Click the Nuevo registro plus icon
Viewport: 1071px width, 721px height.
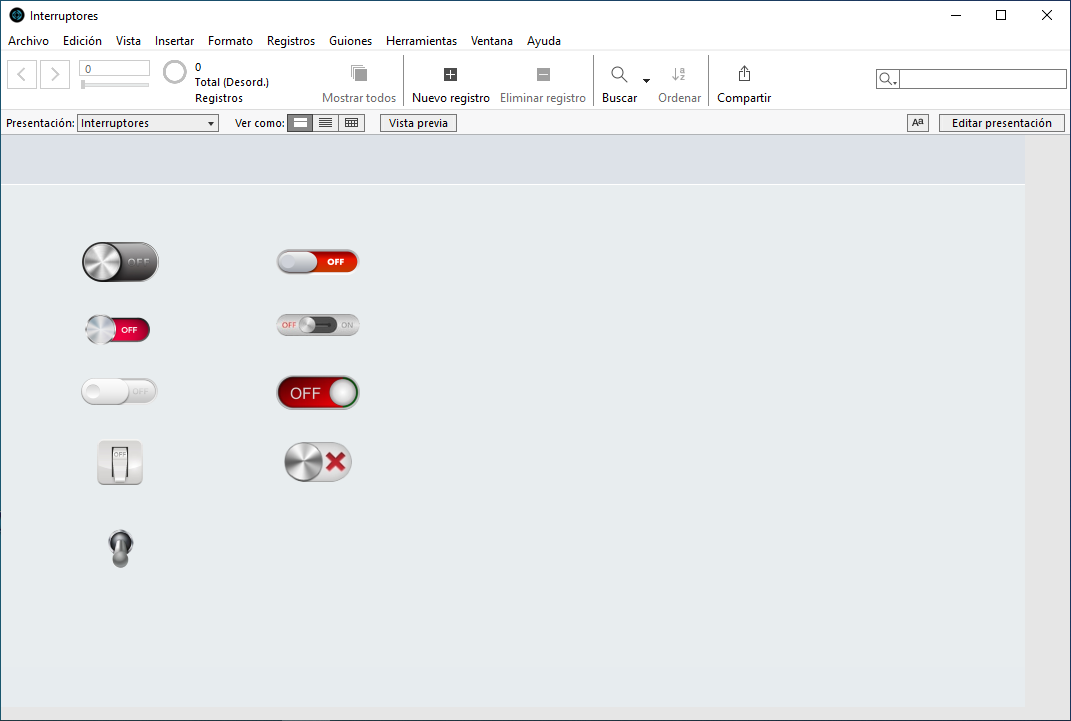(450, 74)
